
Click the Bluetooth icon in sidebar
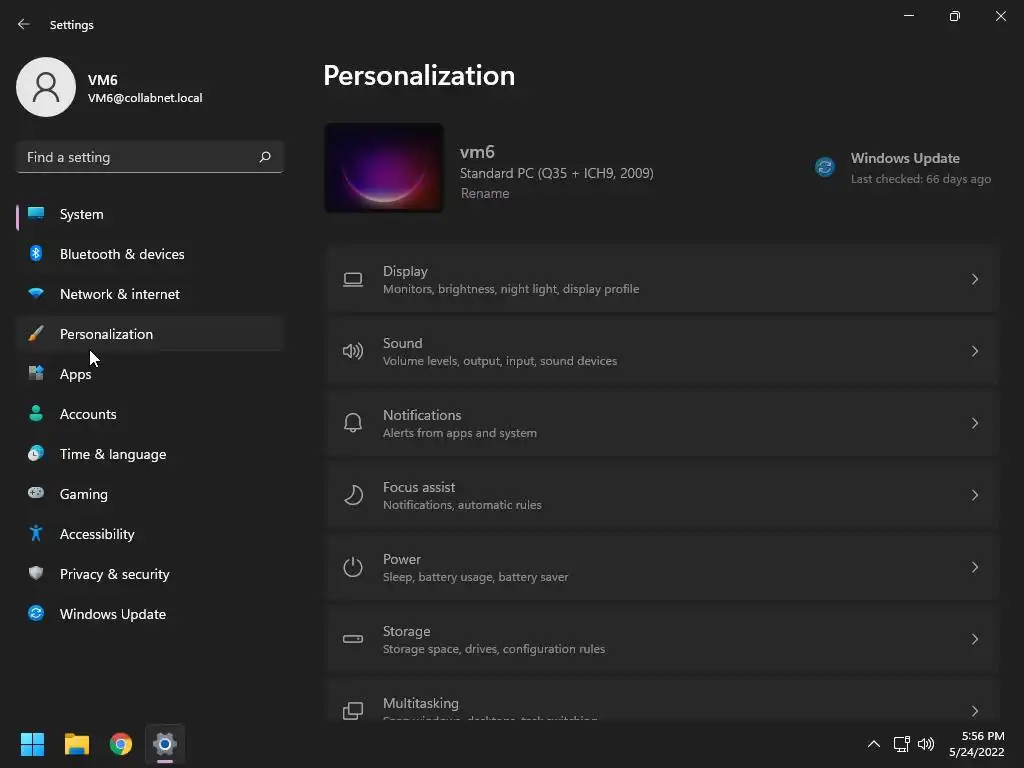pyautogui.click(x=36, y=253)
